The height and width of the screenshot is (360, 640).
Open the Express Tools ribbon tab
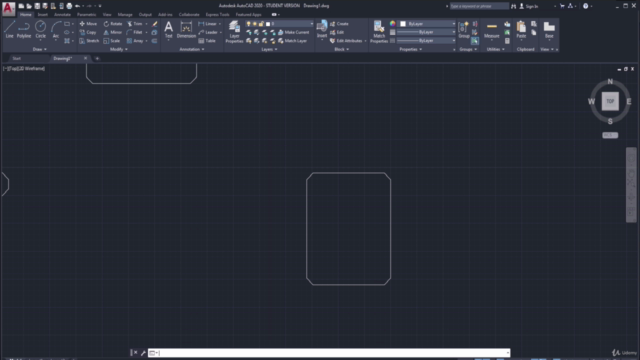coord(218,14)
